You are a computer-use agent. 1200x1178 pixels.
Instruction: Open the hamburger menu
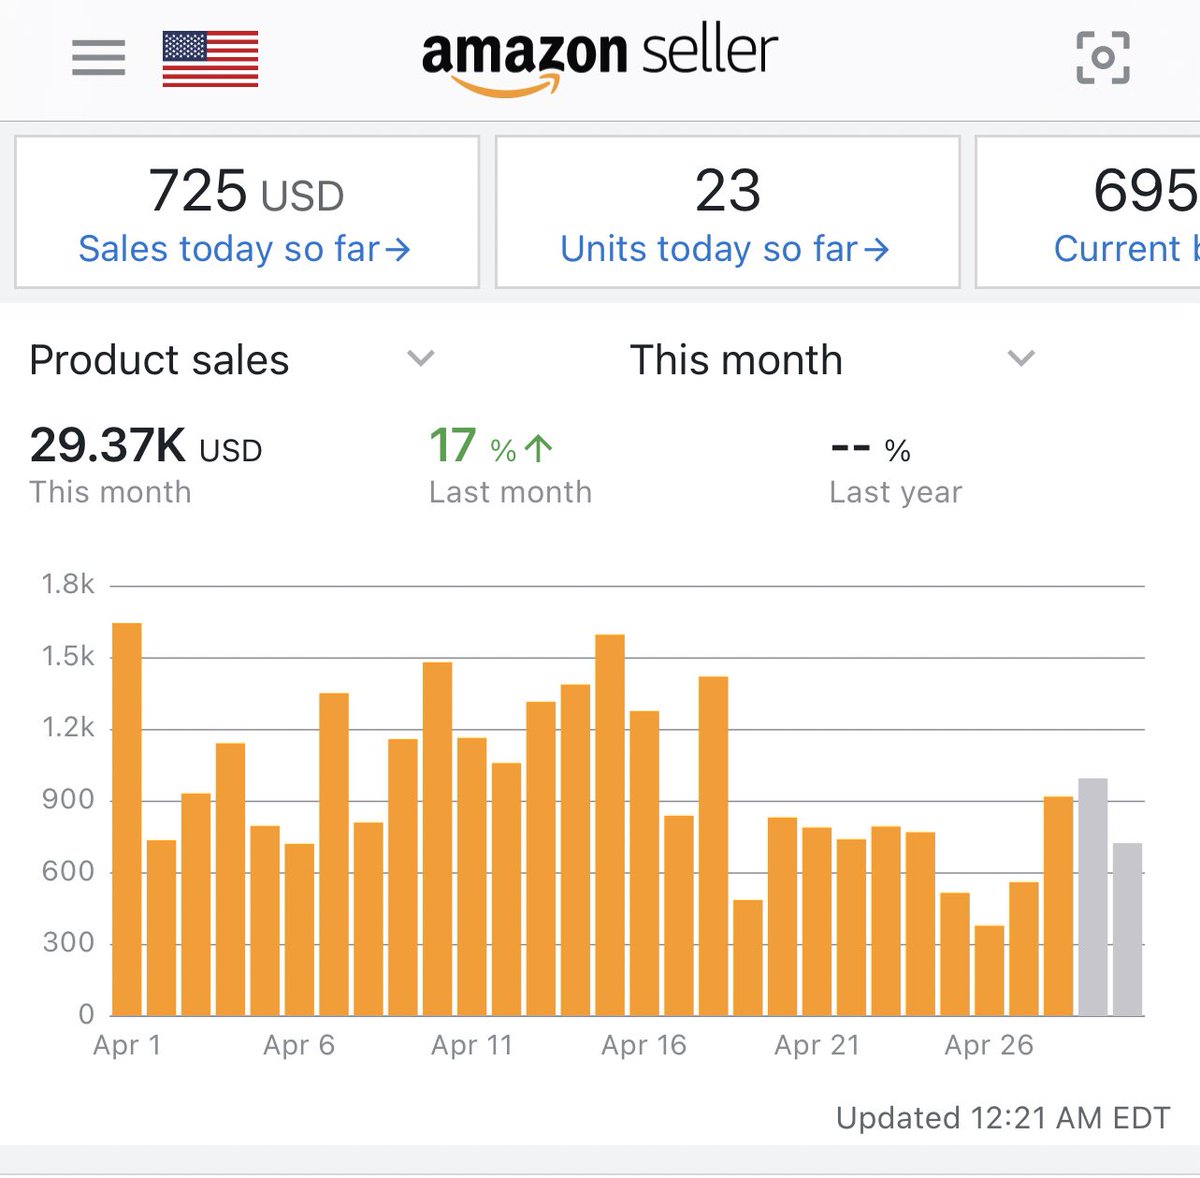click(x=98, y=58)
